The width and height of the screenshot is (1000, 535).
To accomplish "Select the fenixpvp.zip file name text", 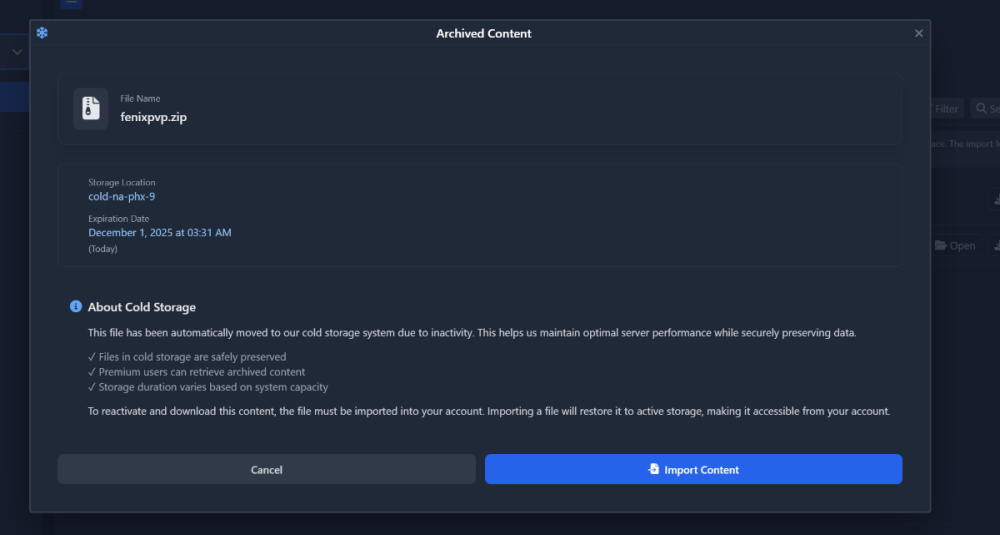I will 153,117.
